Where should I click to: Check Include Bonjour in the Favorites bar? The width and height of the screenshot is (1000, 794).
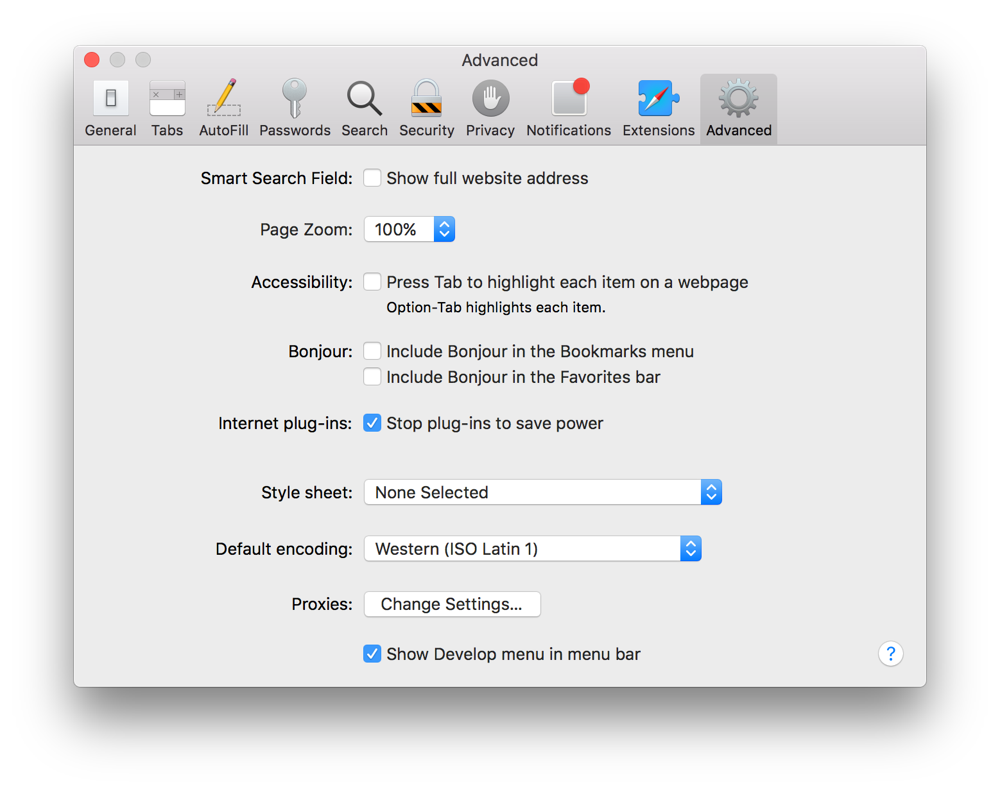coord(372,377)
